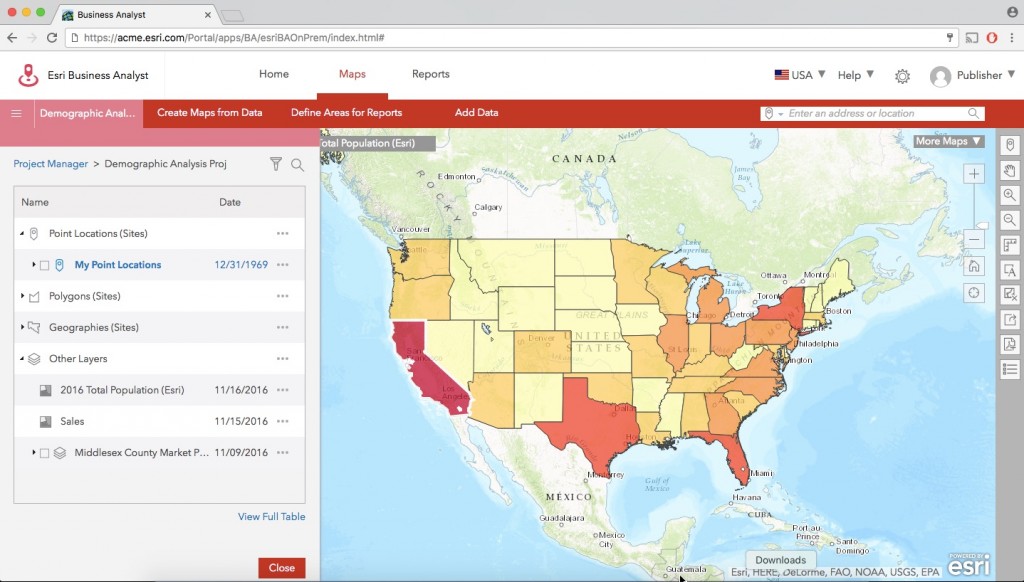Viewport: 1024px width, 582px height.
Task: Click the Downloads bar at the bottom
Action: 780,560
